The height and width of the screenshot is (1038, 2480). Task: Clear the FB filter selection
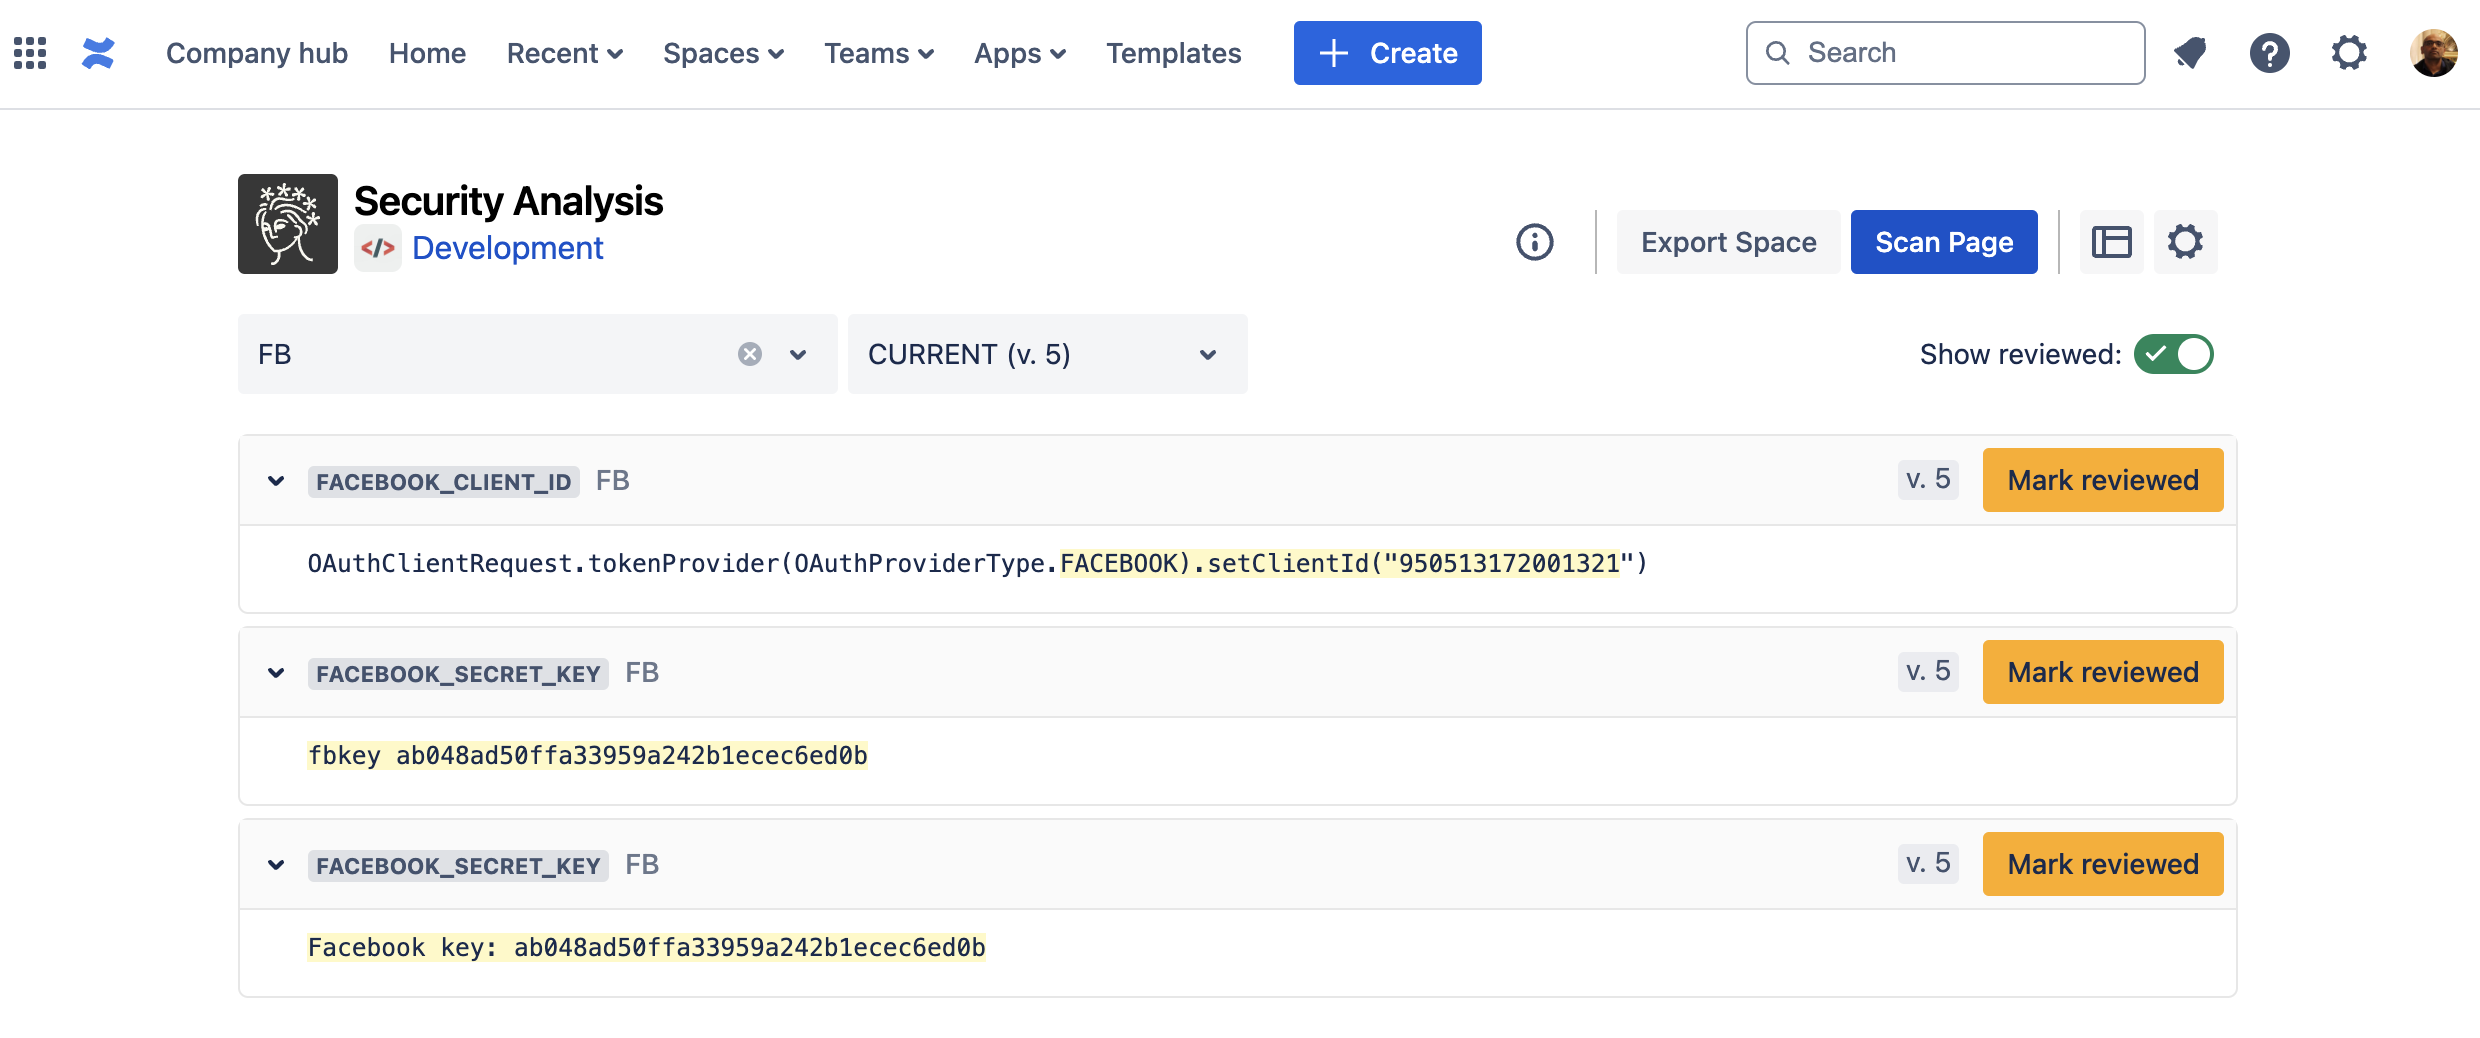pyautogui.click(x=750, y=354)
